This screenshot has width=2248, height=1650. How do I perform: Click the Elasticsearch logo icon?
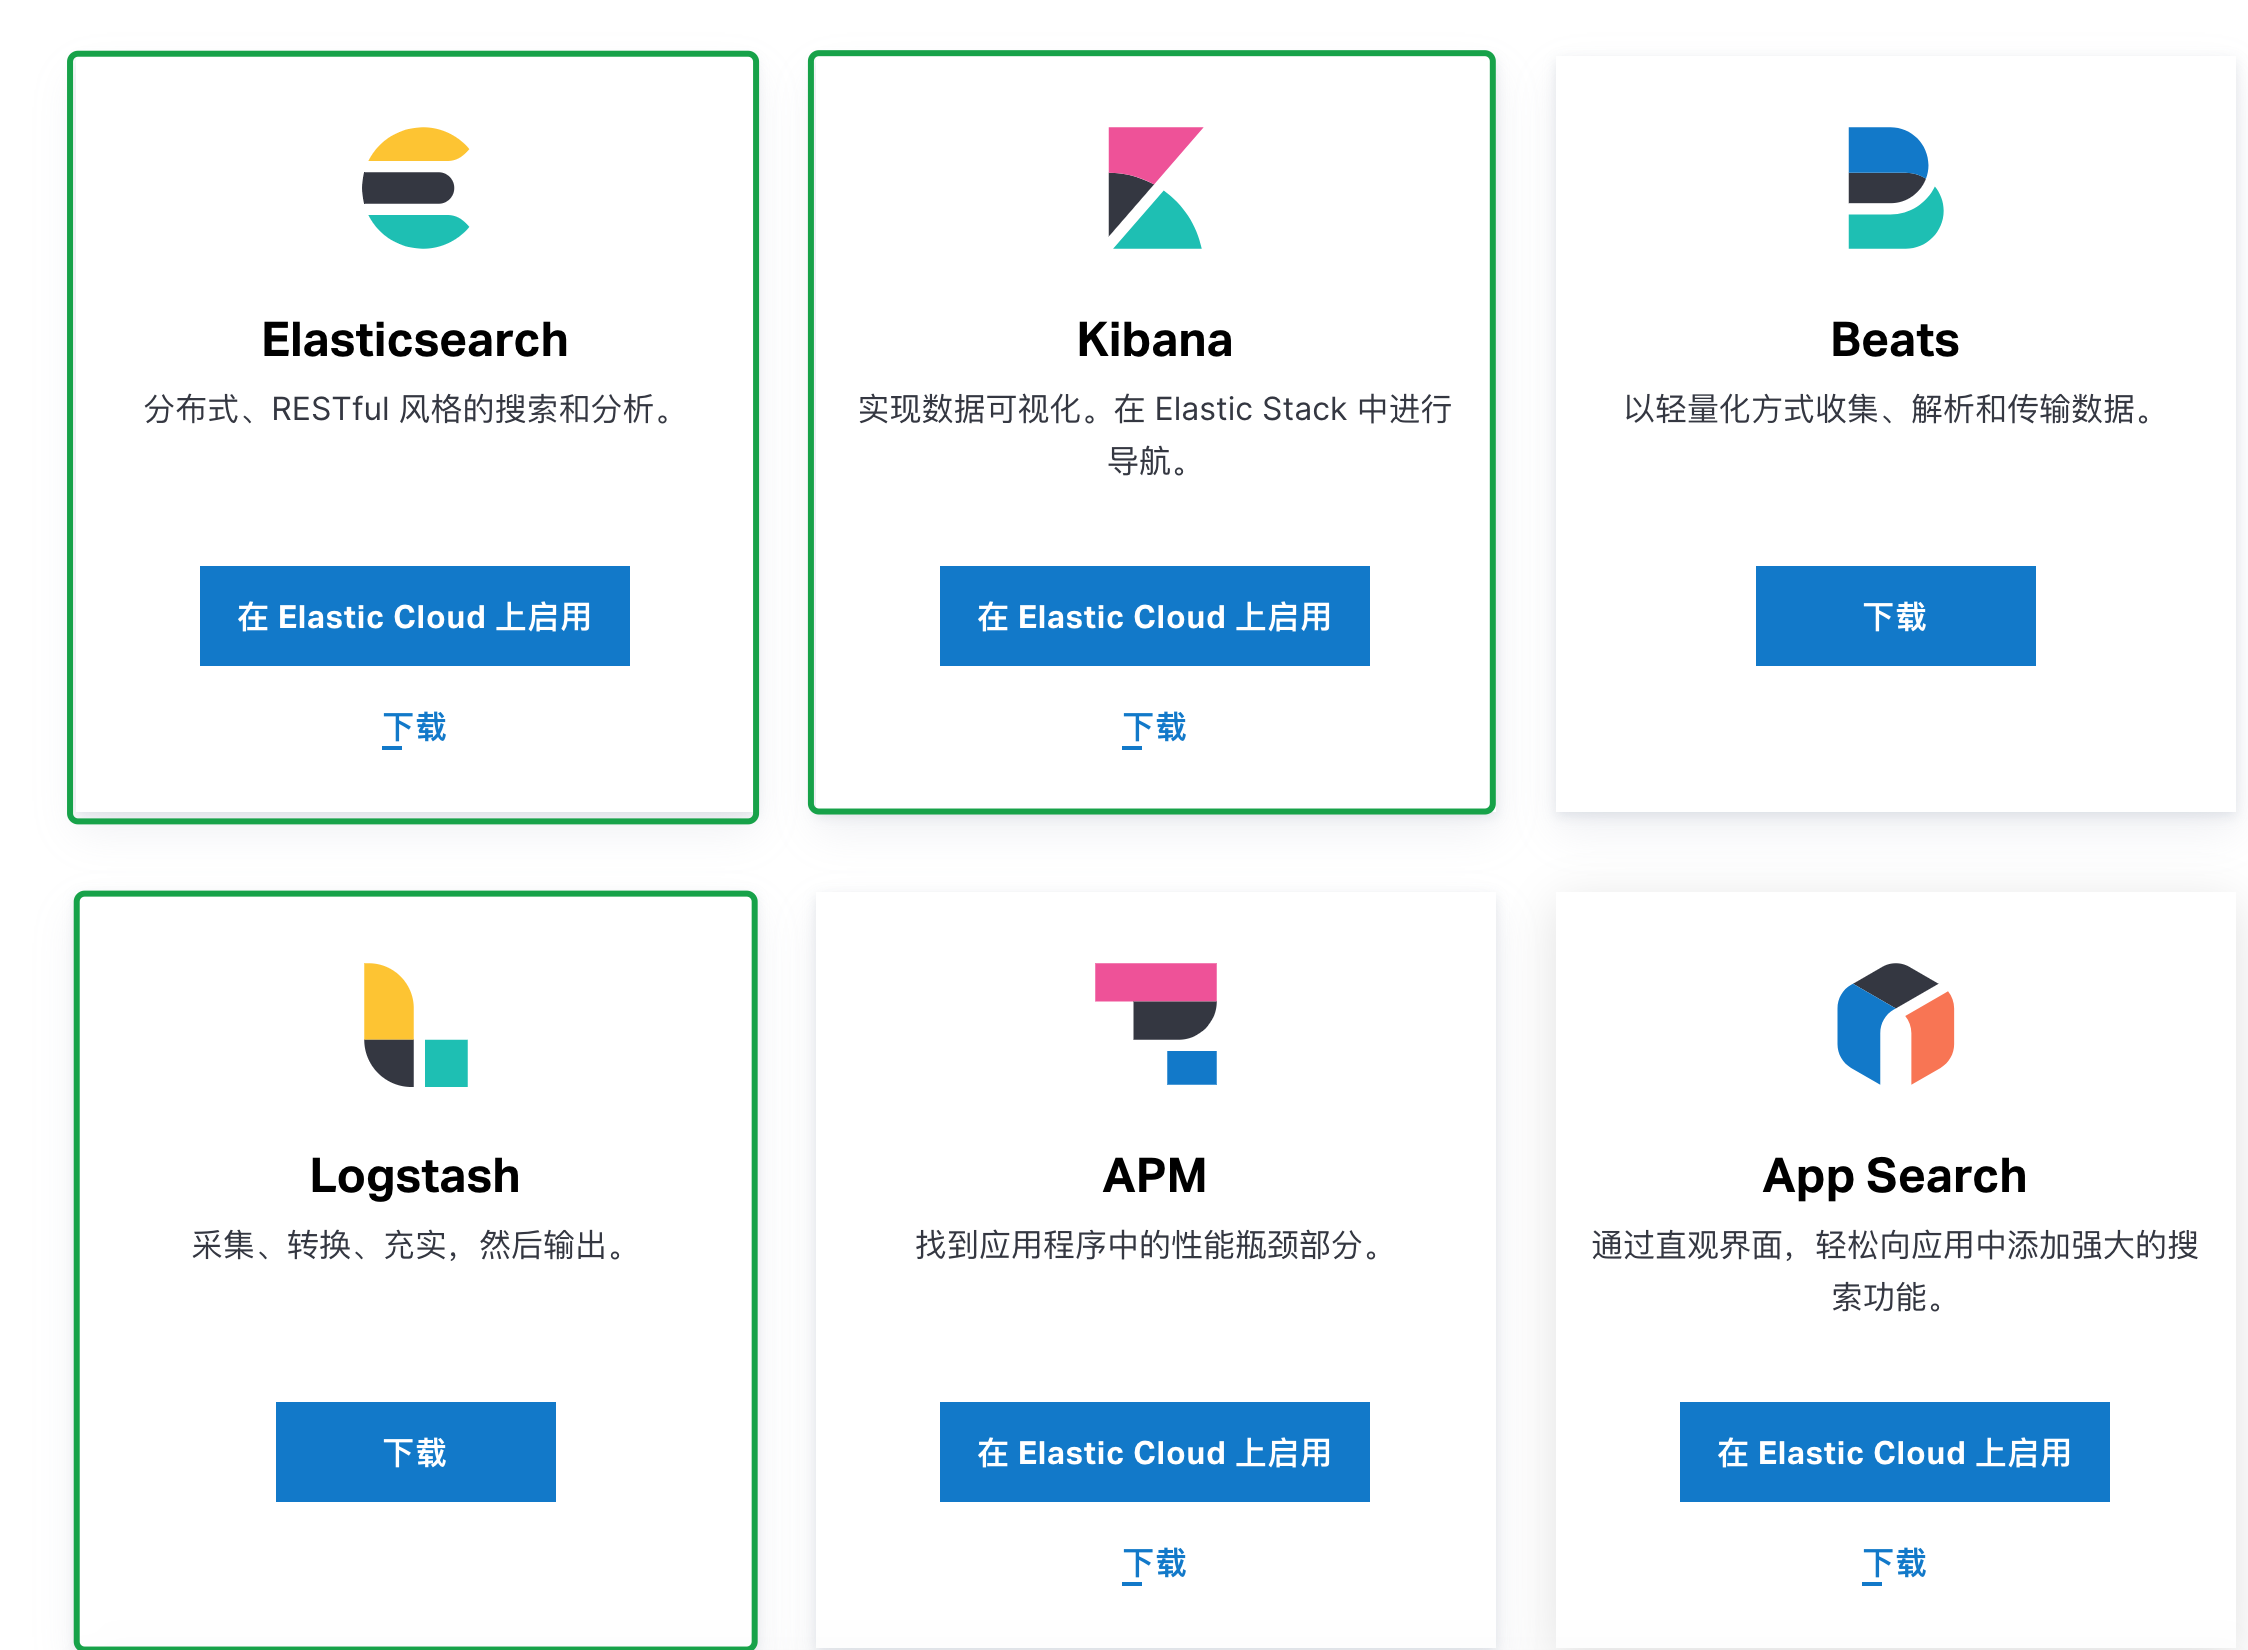(415, 188)
